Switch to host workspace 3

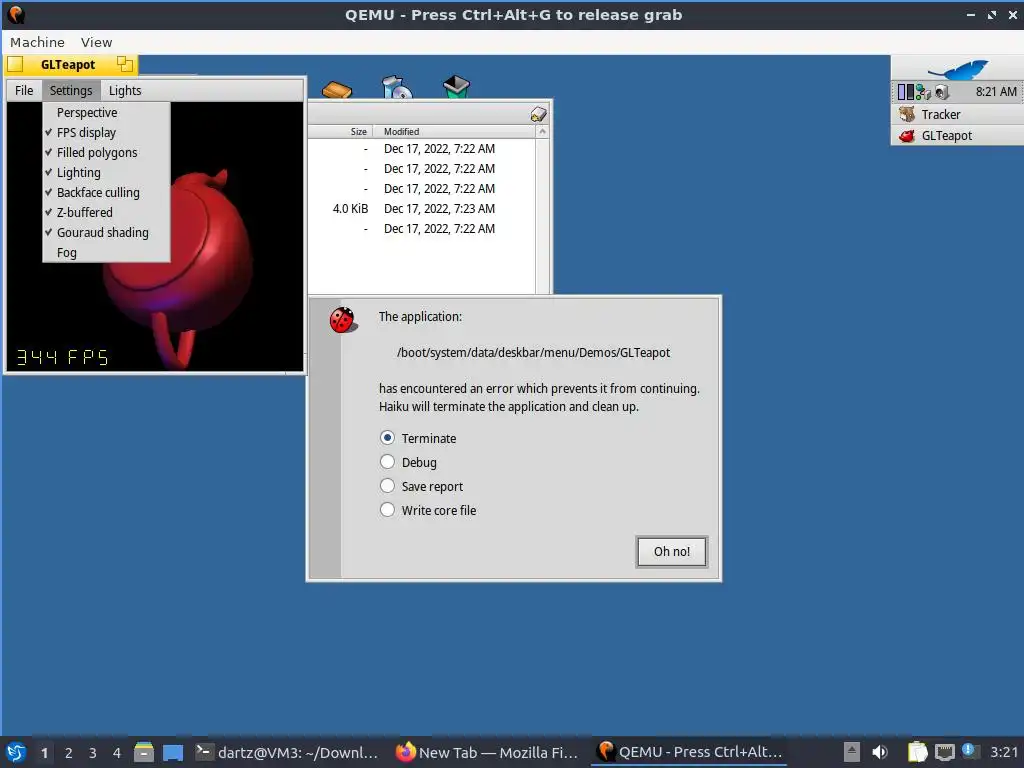tap(93, 753)
